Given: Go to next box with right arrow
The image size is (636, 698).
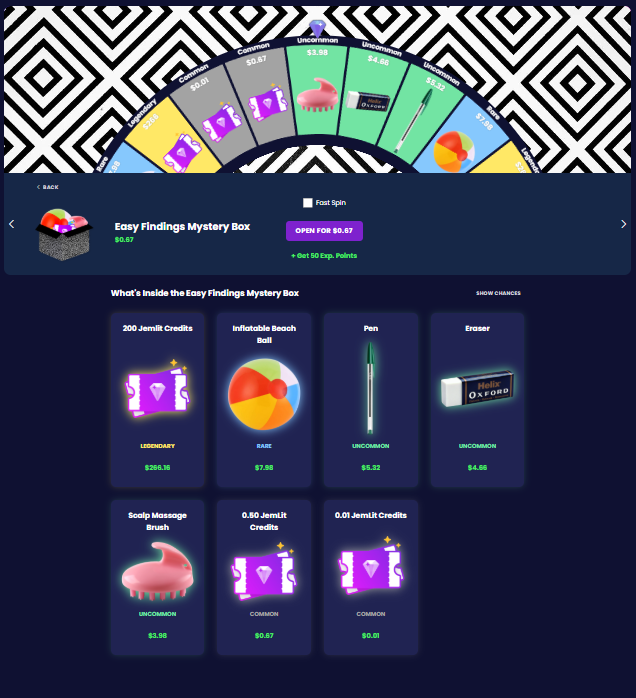Looking at the screenshot, I should coord(623,224).
